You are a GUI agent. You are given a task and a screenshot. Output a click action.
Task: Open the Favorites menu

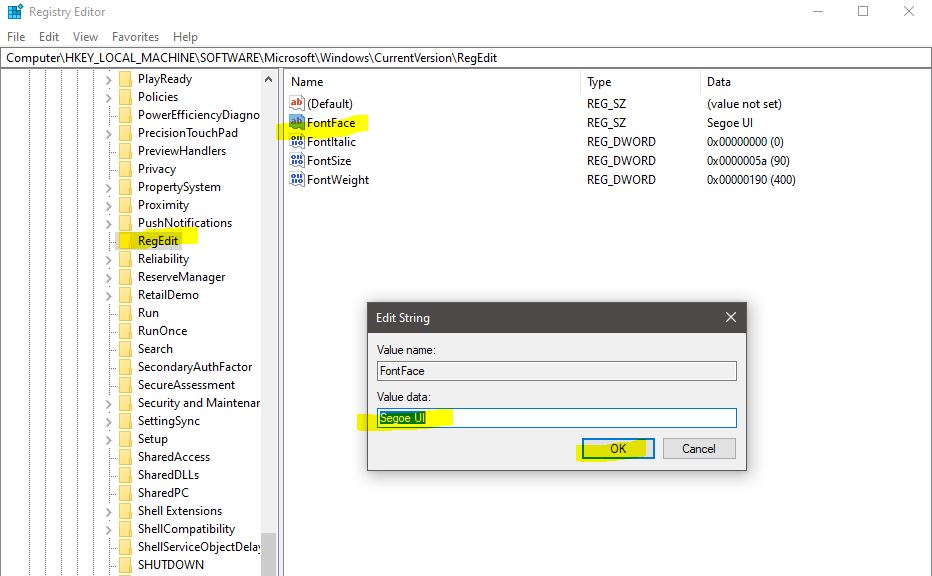pos(135,36)
